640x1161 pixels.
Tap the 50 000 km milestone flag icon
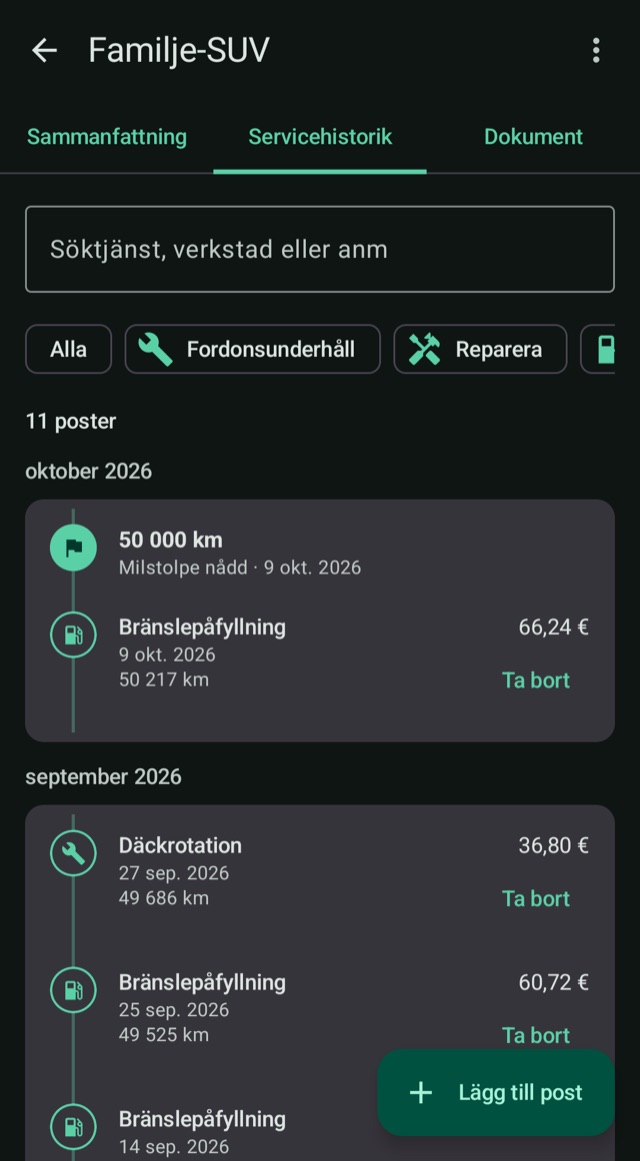[x=73, y=548]
